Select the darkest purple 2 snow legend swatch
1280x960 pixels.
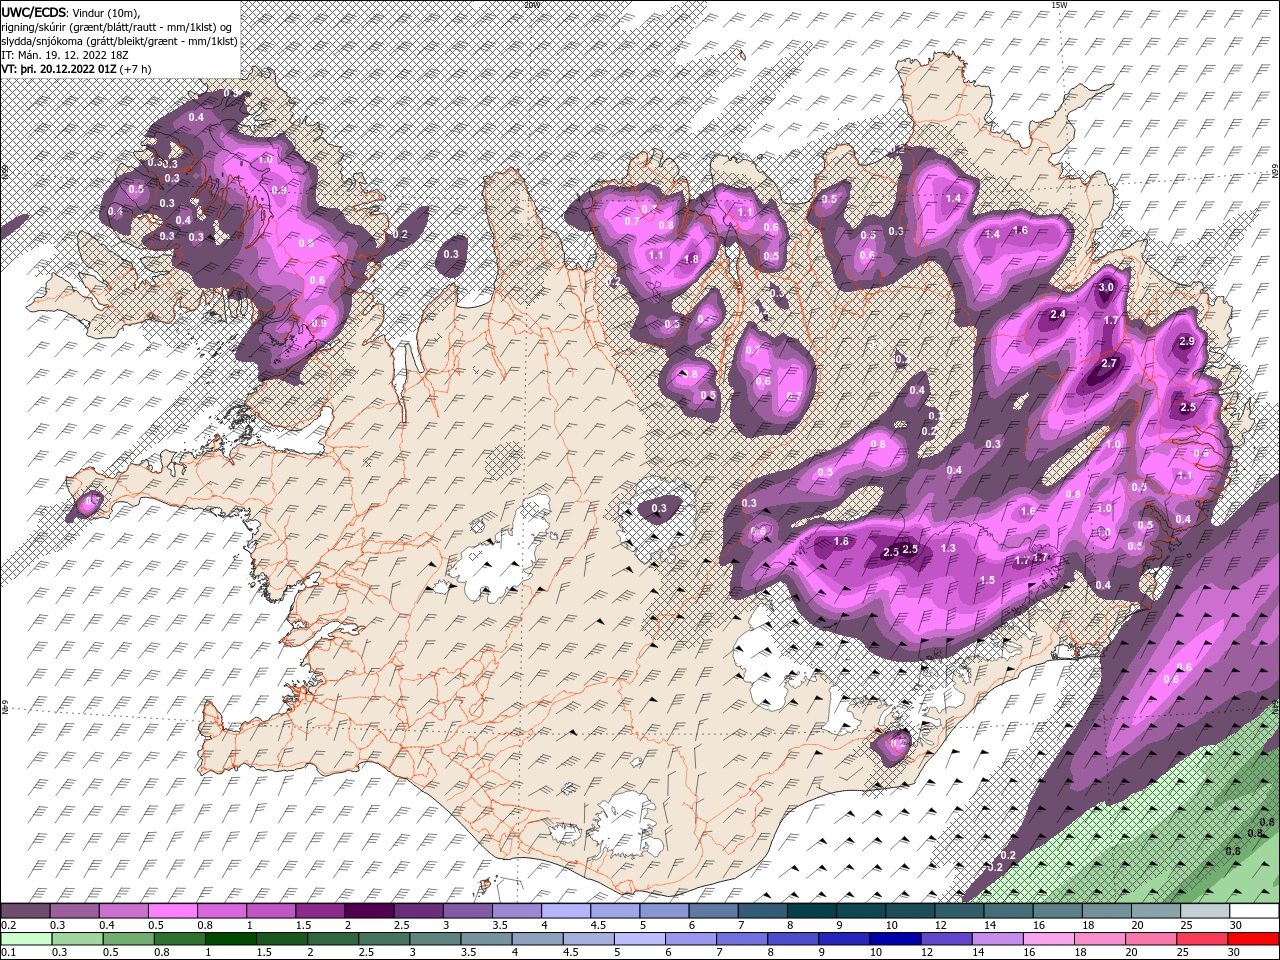[369, 911]
